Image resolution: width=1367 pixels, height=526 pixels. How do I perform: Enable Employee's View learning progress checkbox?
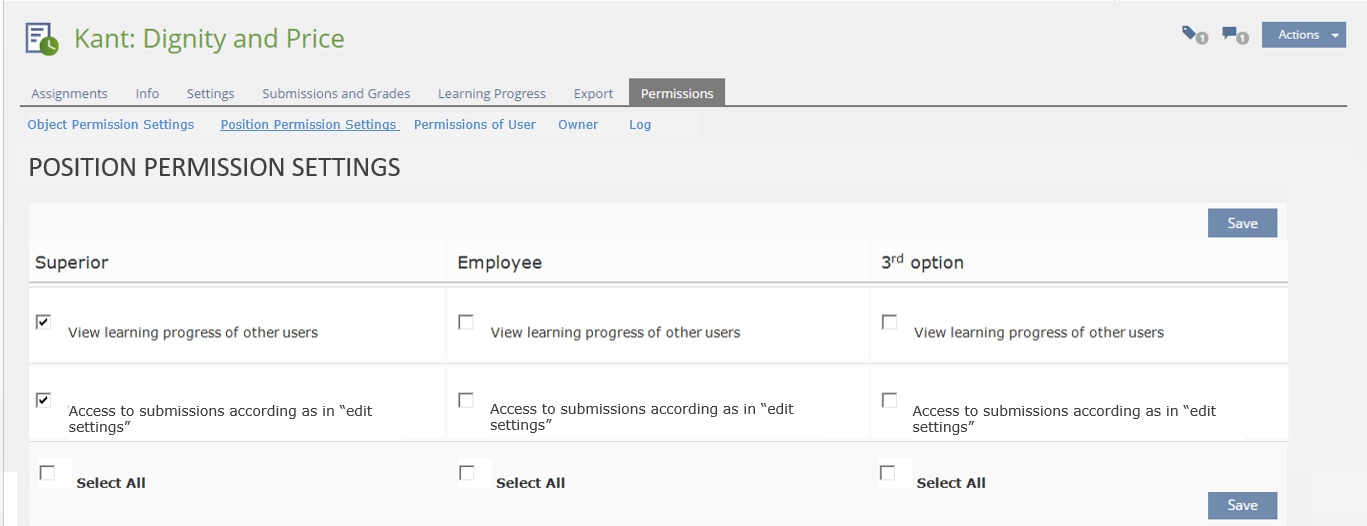pyautogui.click(x=466, y=322)
